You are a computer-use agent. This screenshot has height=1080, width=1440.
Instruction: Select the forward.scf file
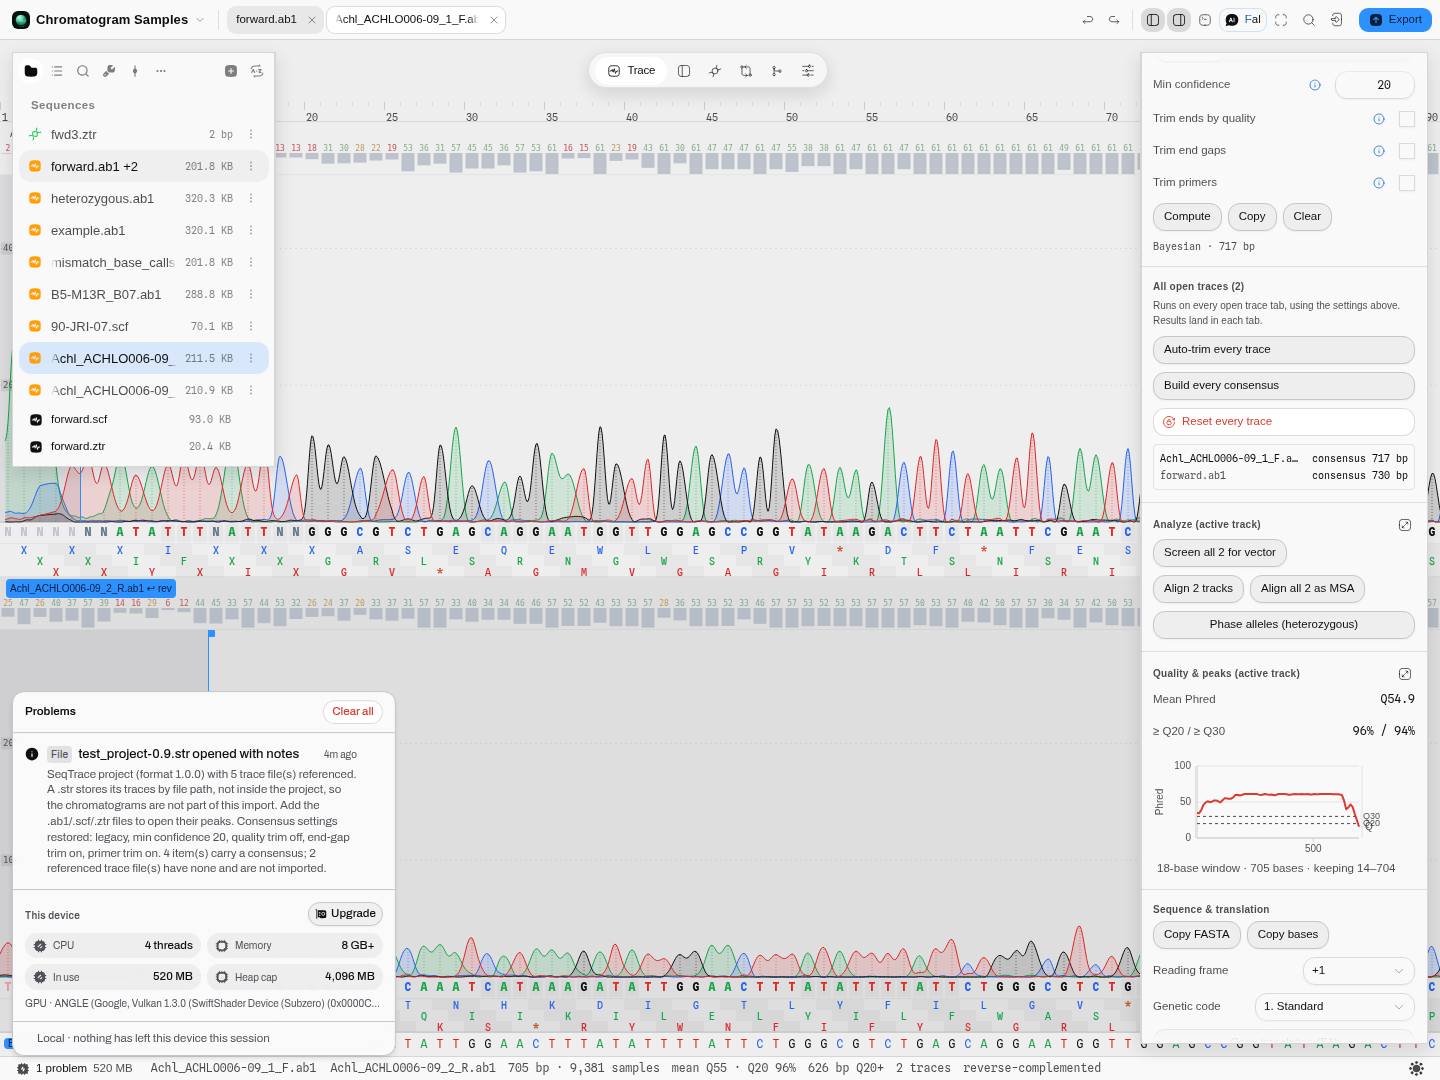coord(144,419)
